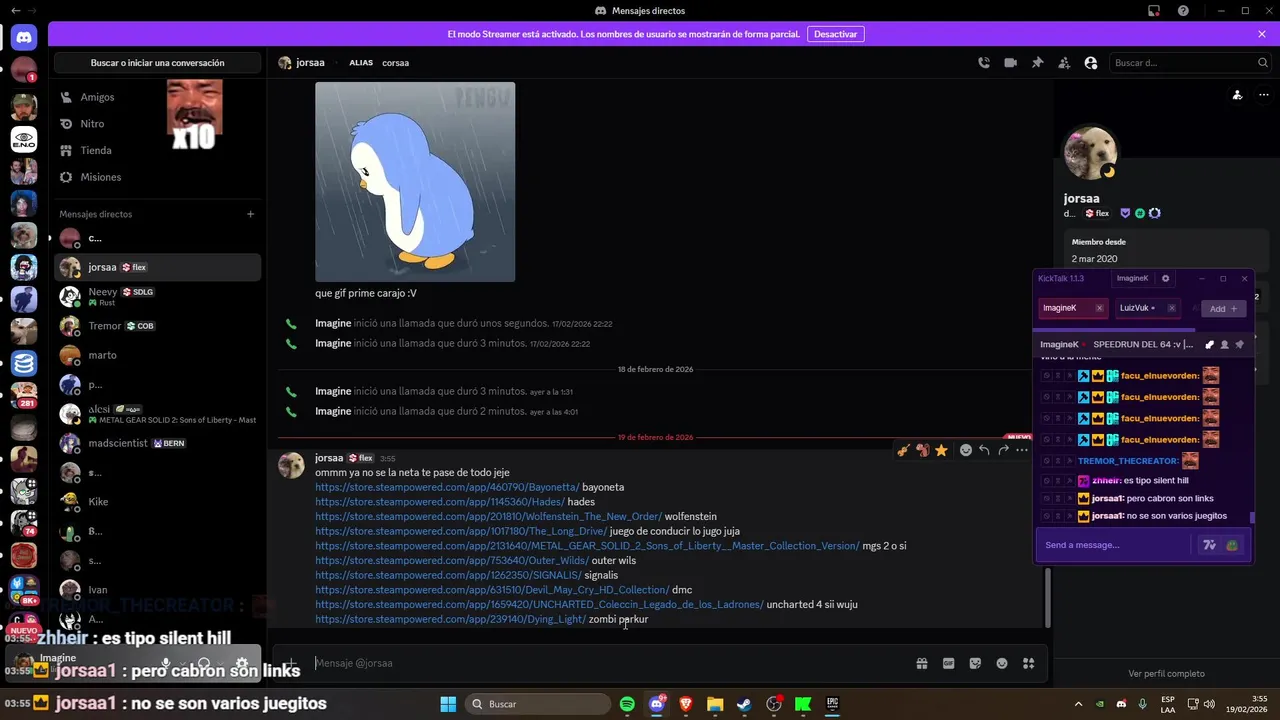The image size is (1280, 720).
Task: Click the friend status icon in profile panel
Action: [1237, 95]
